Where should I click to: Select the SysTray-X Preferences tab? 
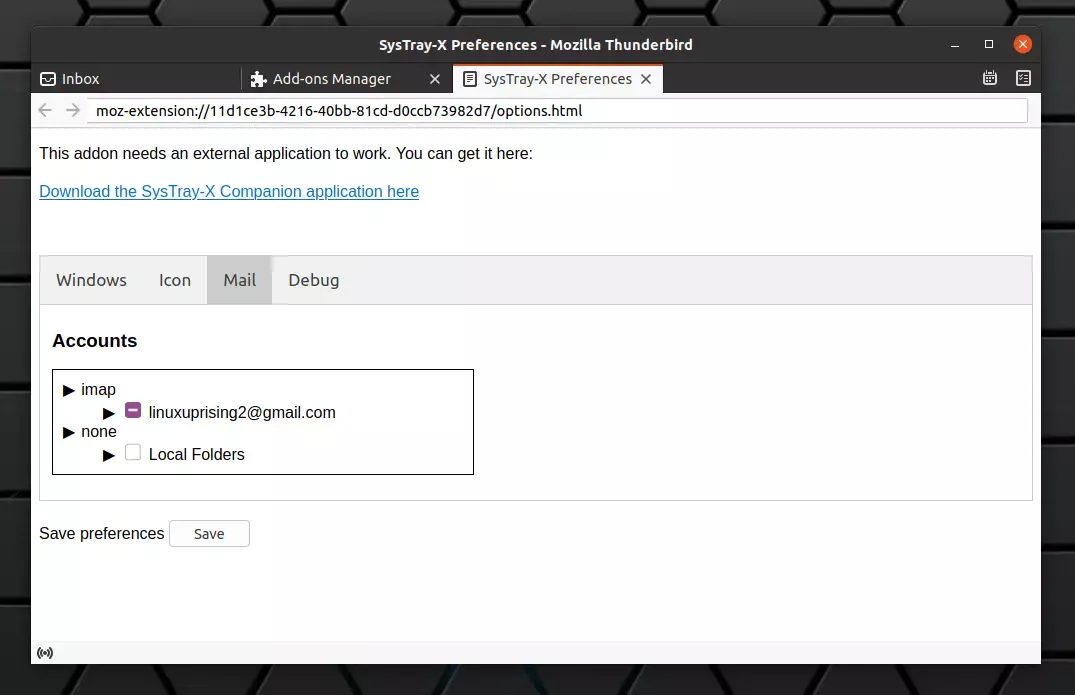(557, 79)
